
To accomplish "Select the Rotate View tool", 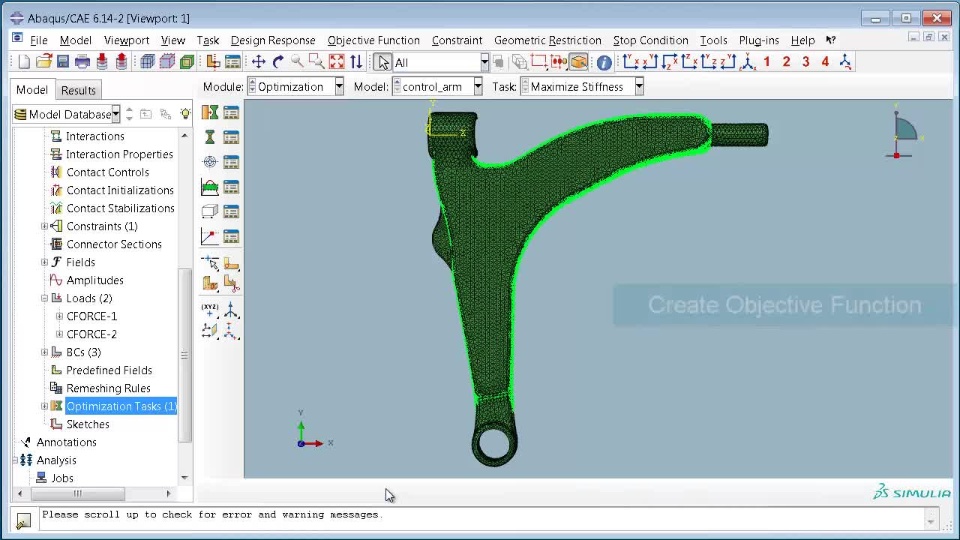I will (278, 62).
